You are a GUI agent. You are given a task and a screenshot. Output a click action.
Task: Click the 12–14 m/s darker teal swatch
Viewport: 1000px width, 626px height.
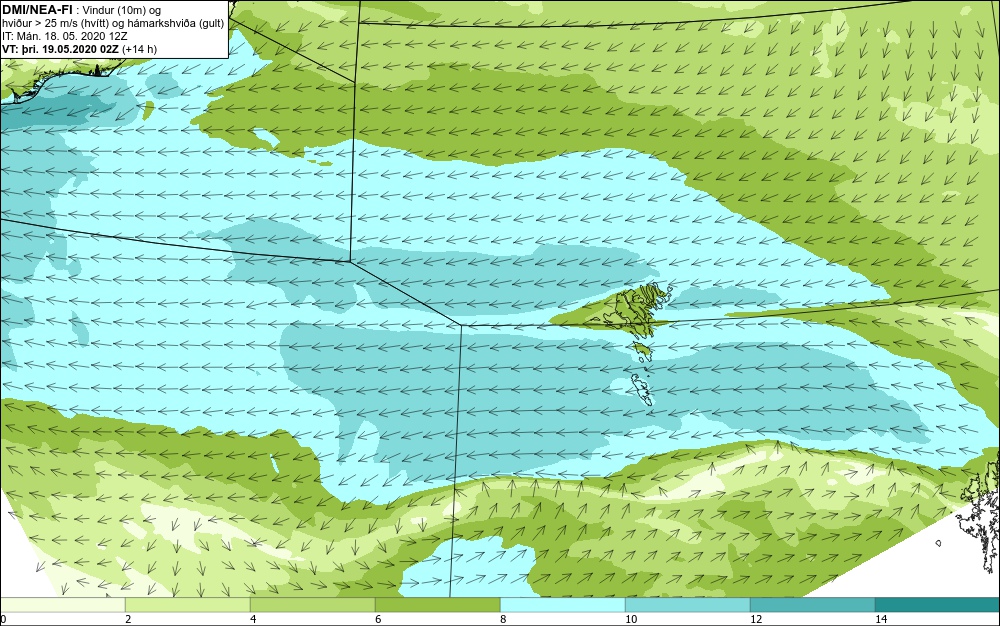812,605
